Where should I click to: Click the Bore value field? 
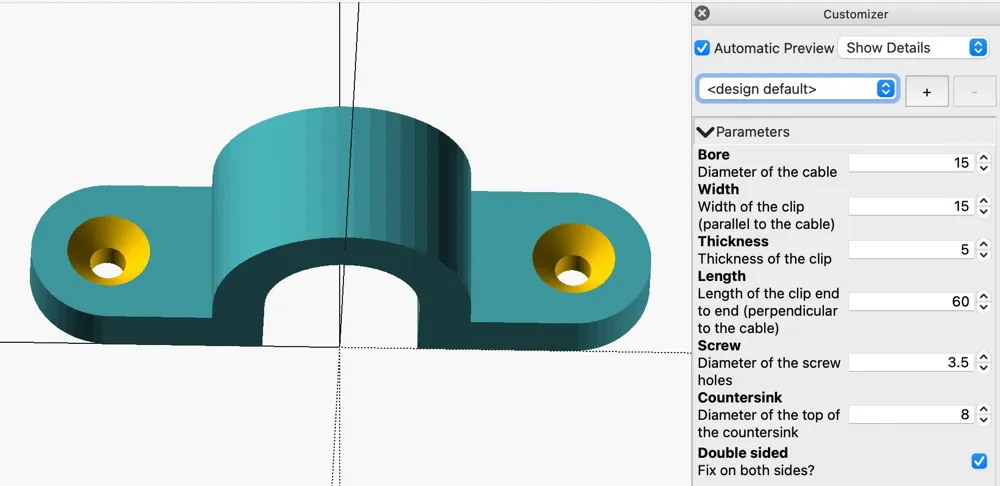coord(911,163)
